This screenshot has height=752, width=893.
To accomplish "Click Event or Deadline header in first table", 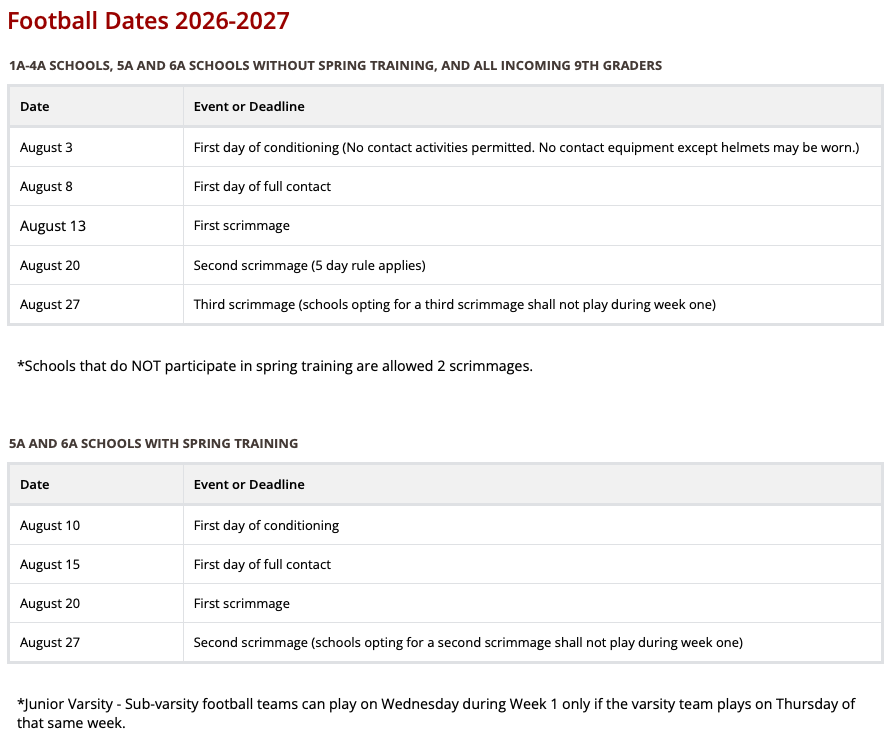I will 532,107.
